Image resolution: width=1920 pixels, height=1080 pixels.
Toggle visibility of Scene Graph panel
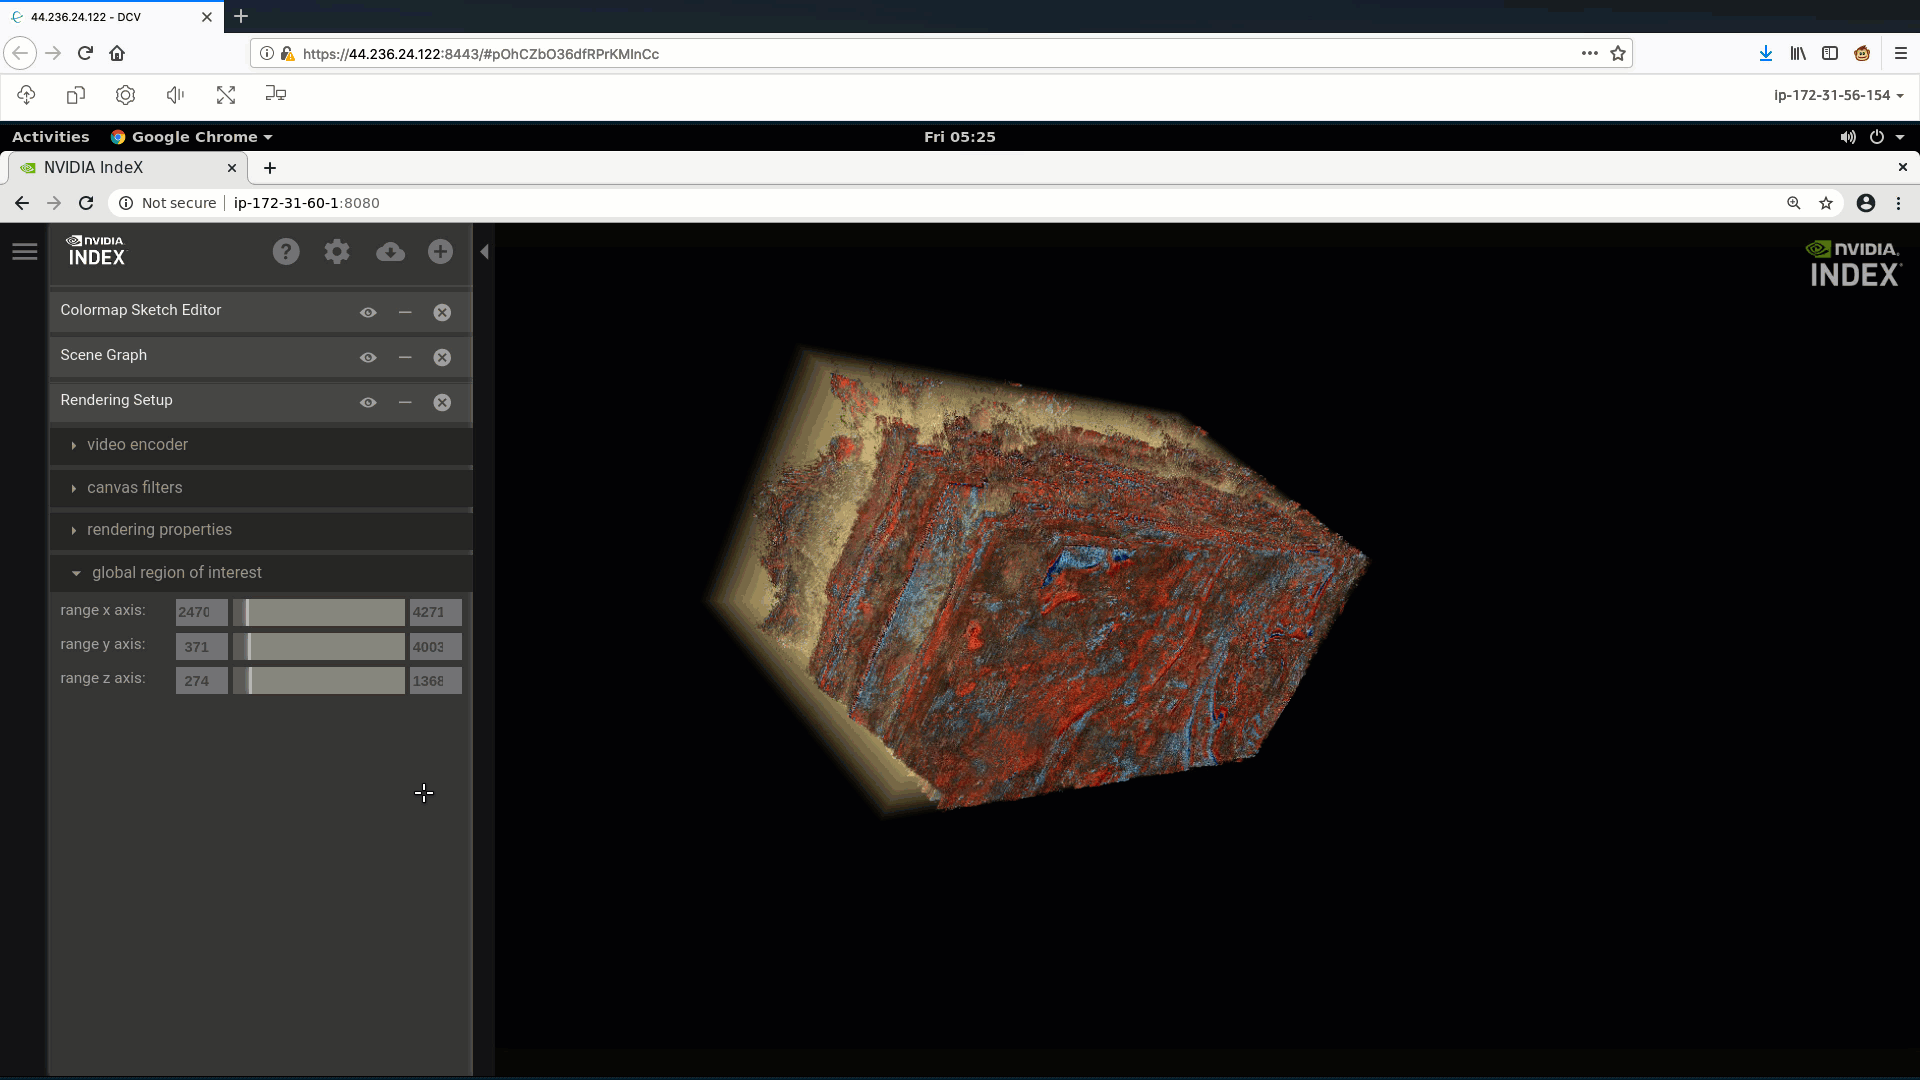tap(368, 357)
